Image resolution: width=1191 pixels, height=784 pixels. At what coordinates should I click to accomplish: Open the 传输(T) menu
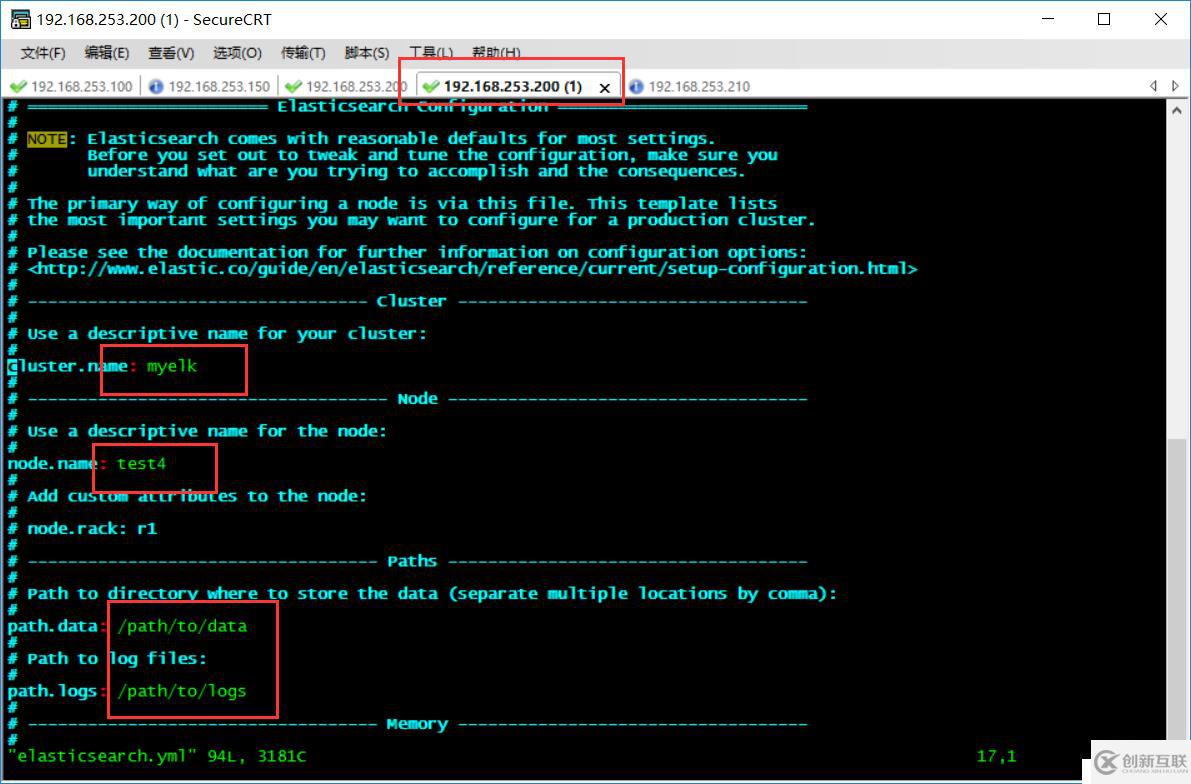(303, 52)
